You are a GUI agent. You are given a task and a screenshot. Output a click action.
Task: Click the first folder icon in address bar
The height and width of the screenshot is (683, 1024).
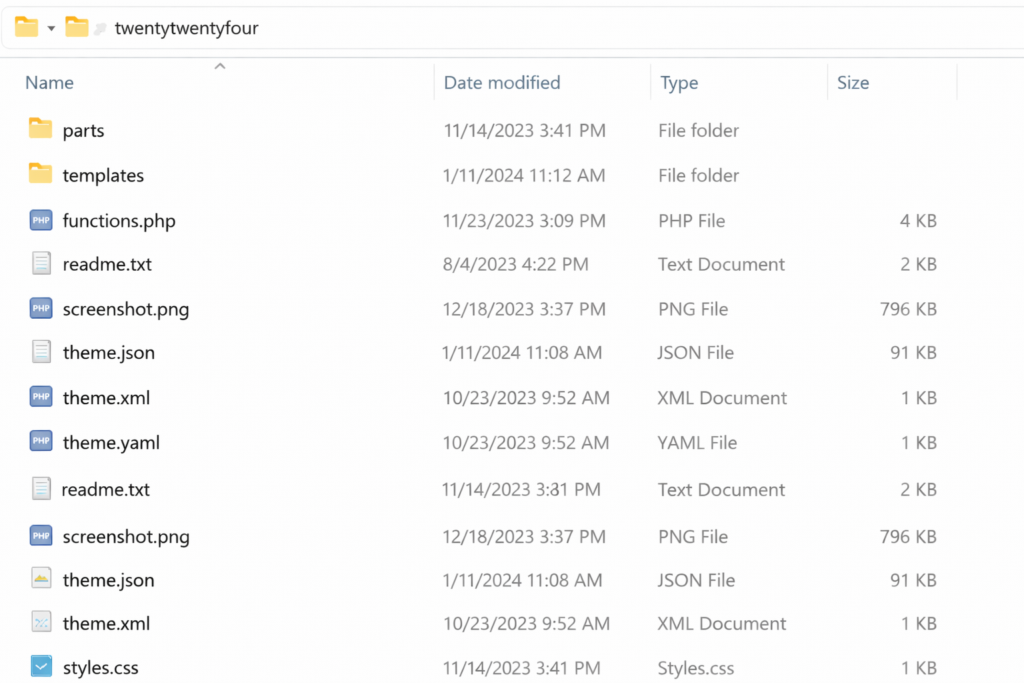(x=26, y=27)
